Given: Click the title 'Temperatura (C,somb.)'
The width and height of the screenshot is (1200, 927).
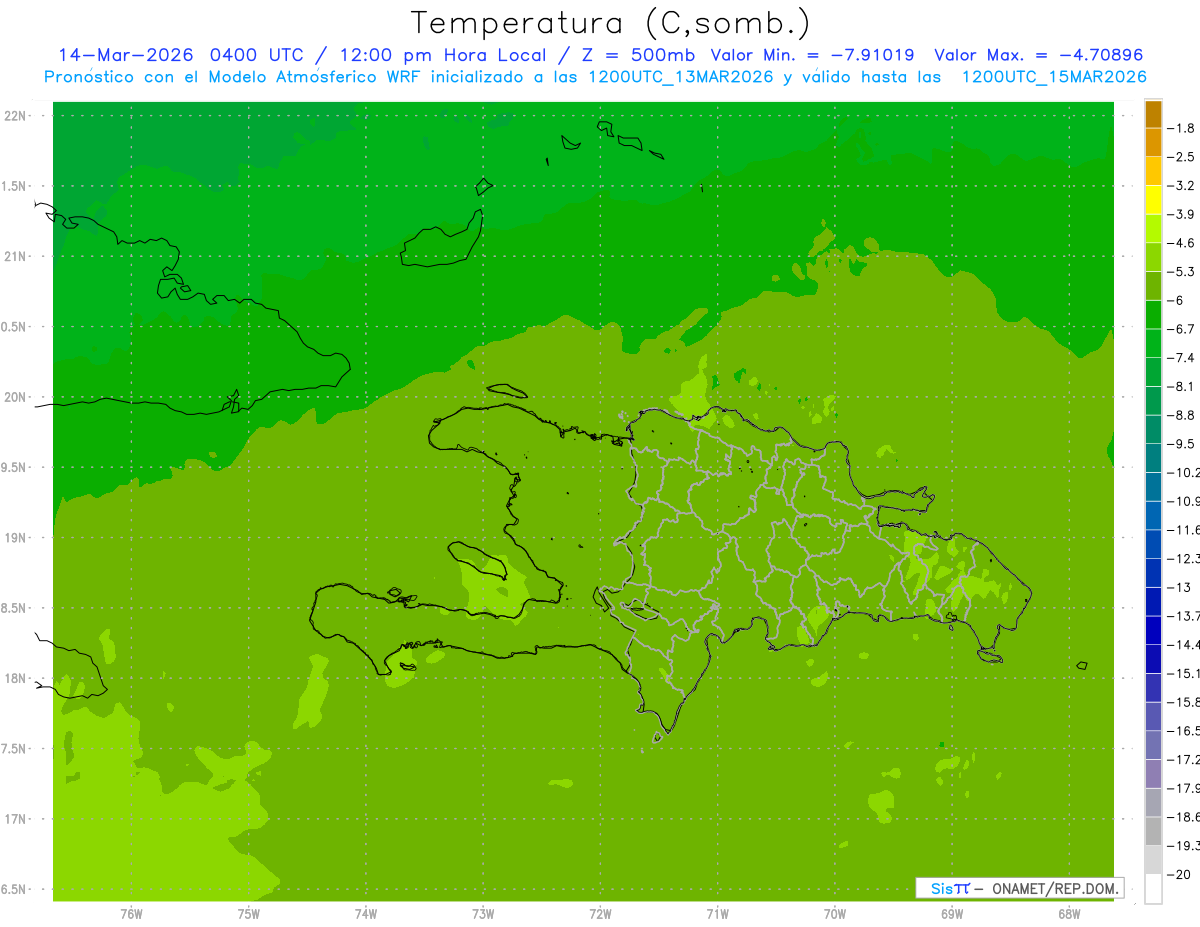Looking at the screenshot, I should pyautogui.click(x=609, y=22).
